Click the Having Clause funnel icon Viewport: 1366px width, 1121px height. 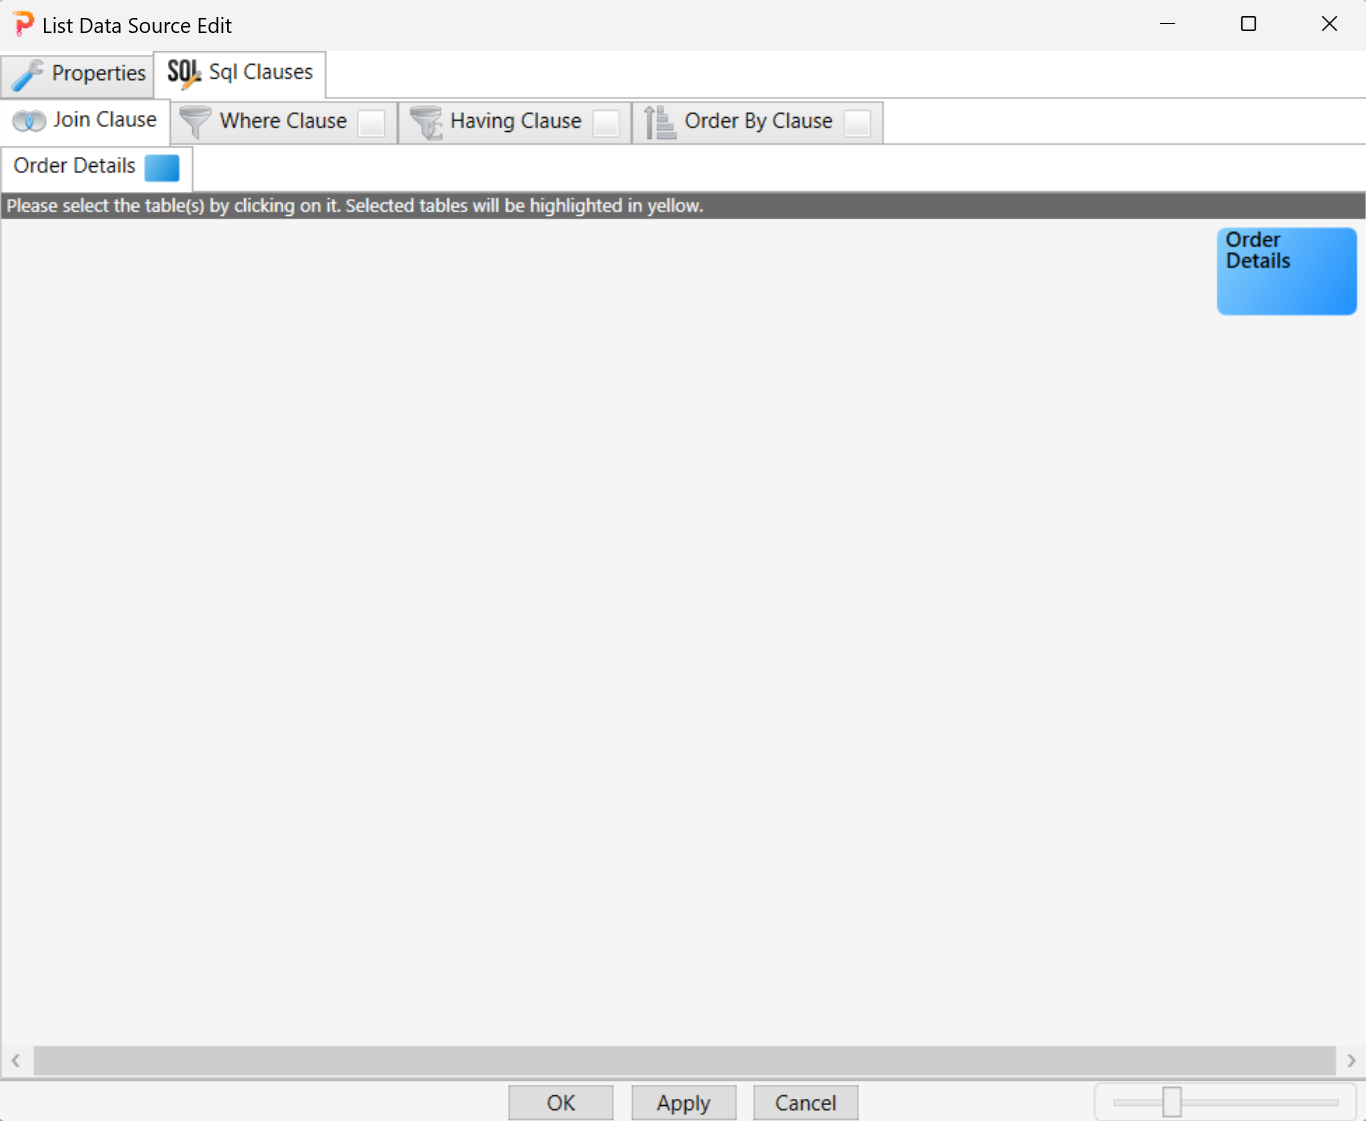[426, 122]
